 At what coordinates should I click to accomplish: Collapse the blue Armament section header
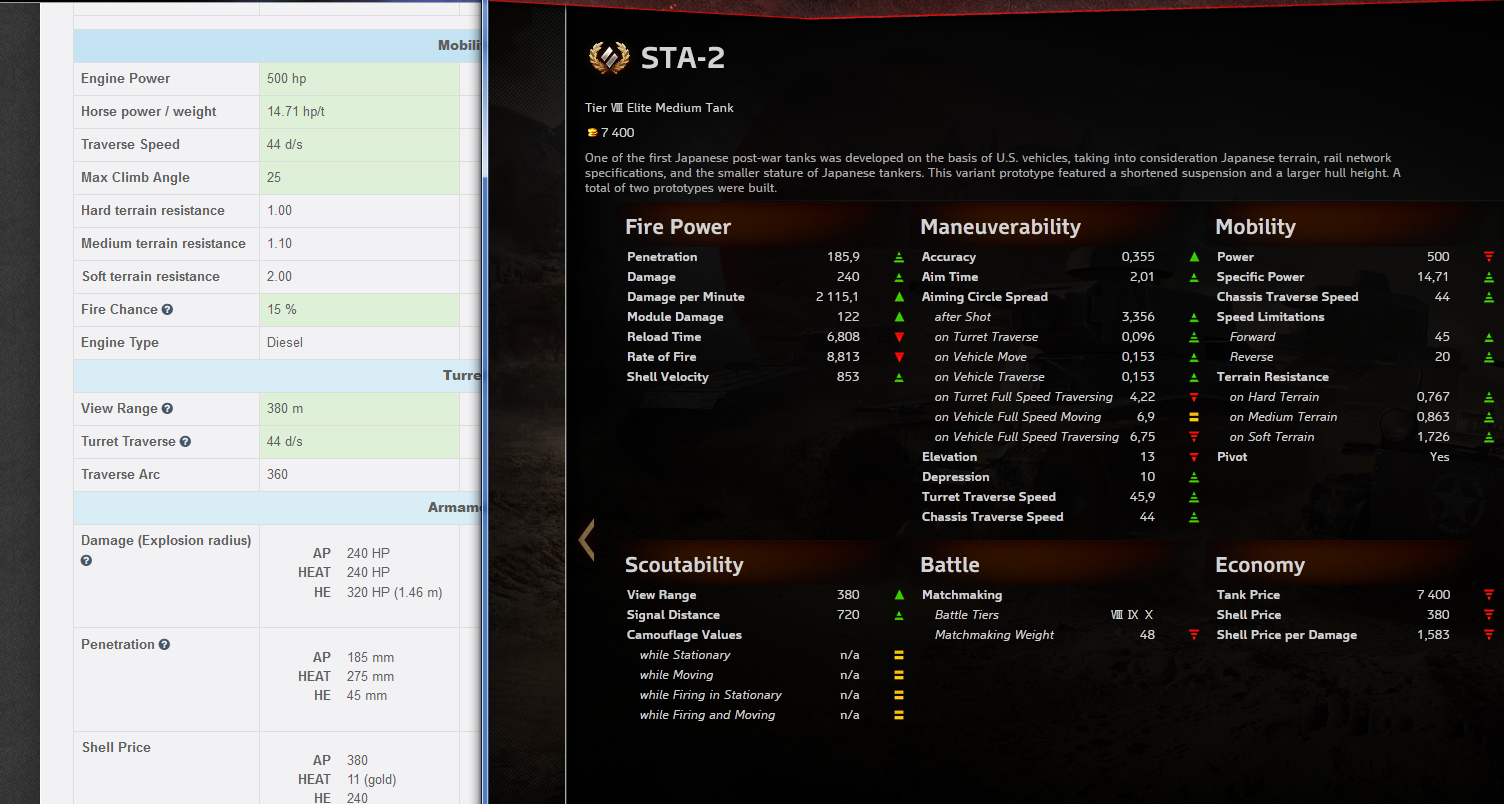click(x=277, y=507)
